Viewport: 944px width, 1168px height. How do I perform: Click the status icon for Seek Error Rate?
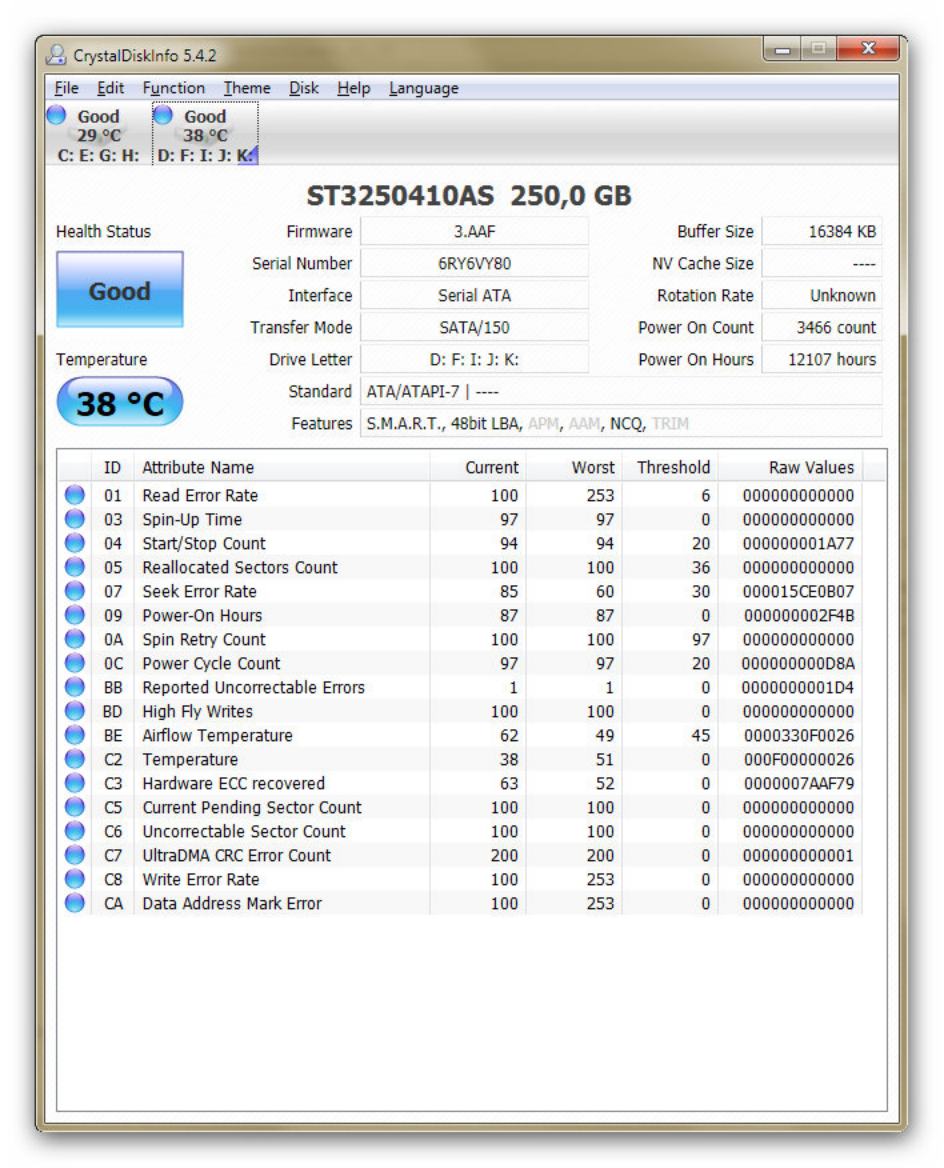[75, 591]
